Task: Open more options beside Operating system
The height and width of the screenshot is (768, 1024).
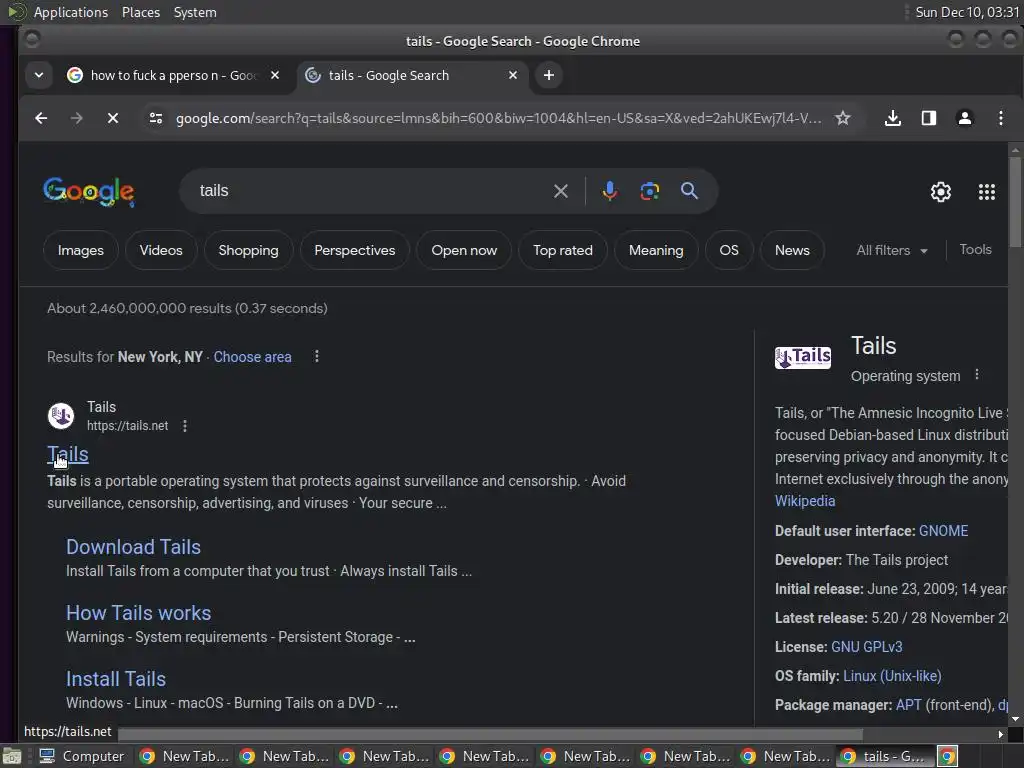Action: pos(977,375)
